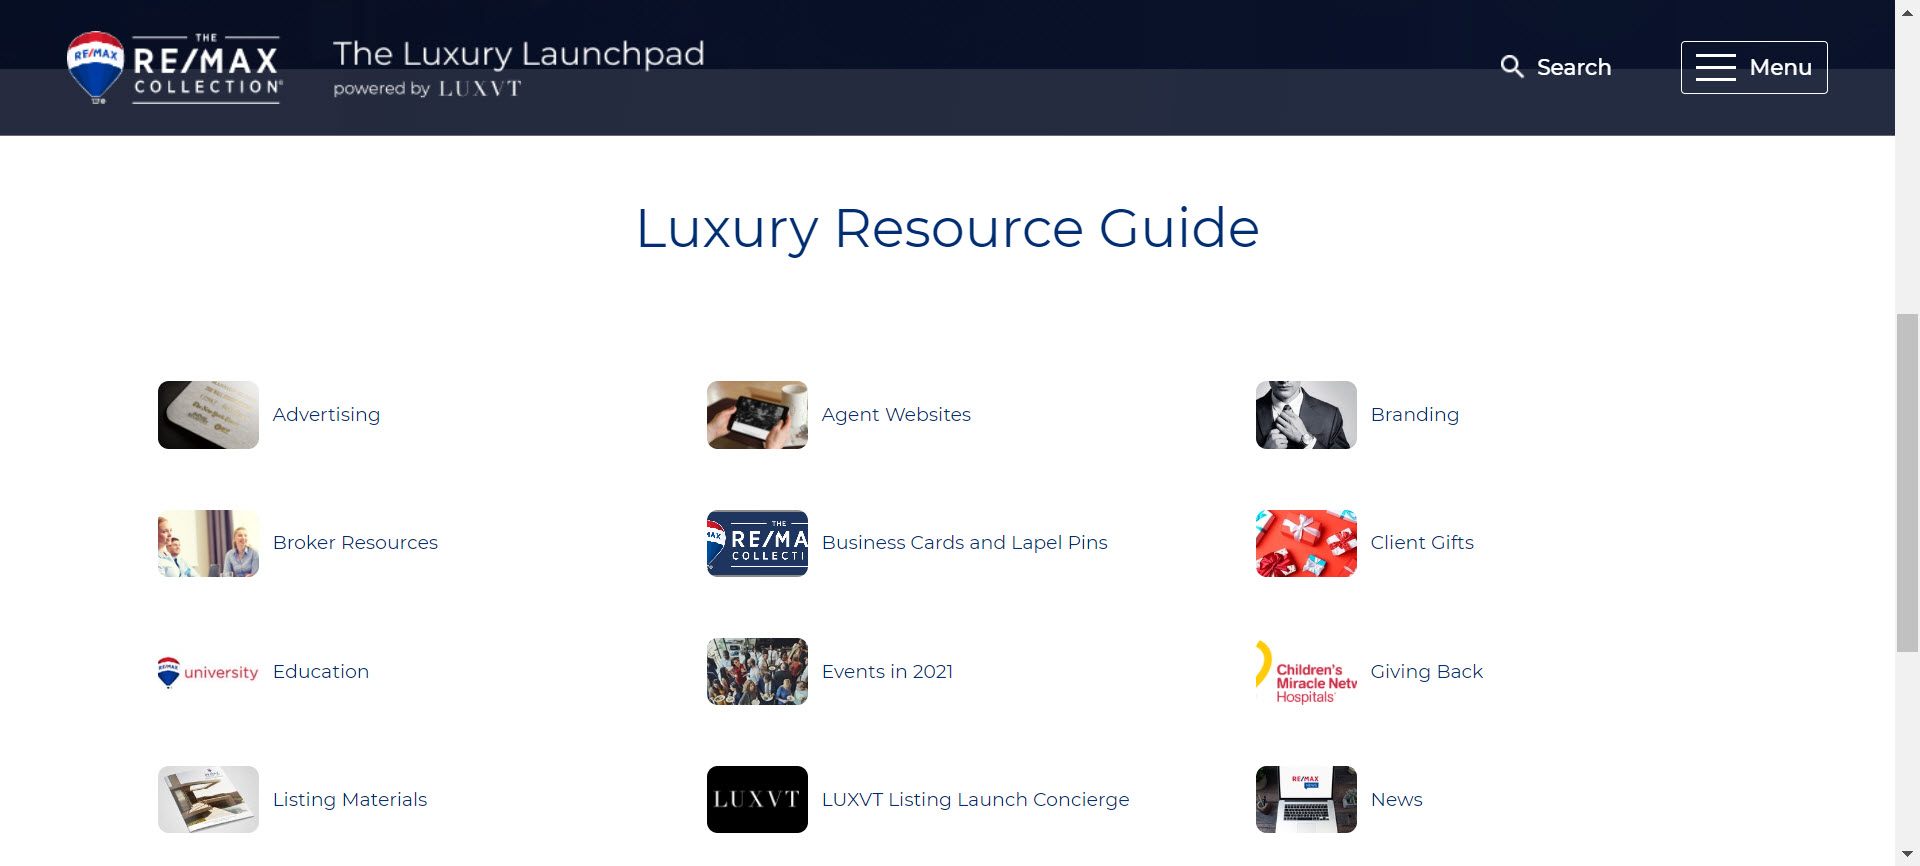Open the Education link

321,672
